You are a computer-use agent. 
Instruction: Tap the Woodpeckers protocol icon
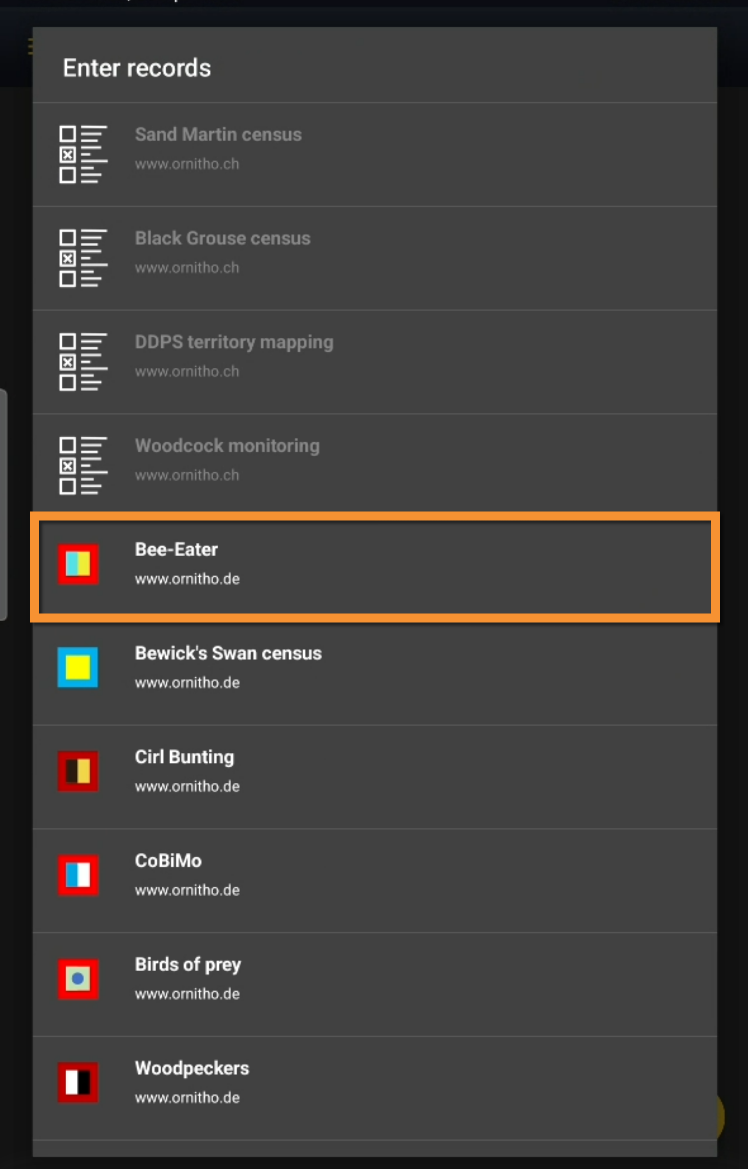[78, 1082]
